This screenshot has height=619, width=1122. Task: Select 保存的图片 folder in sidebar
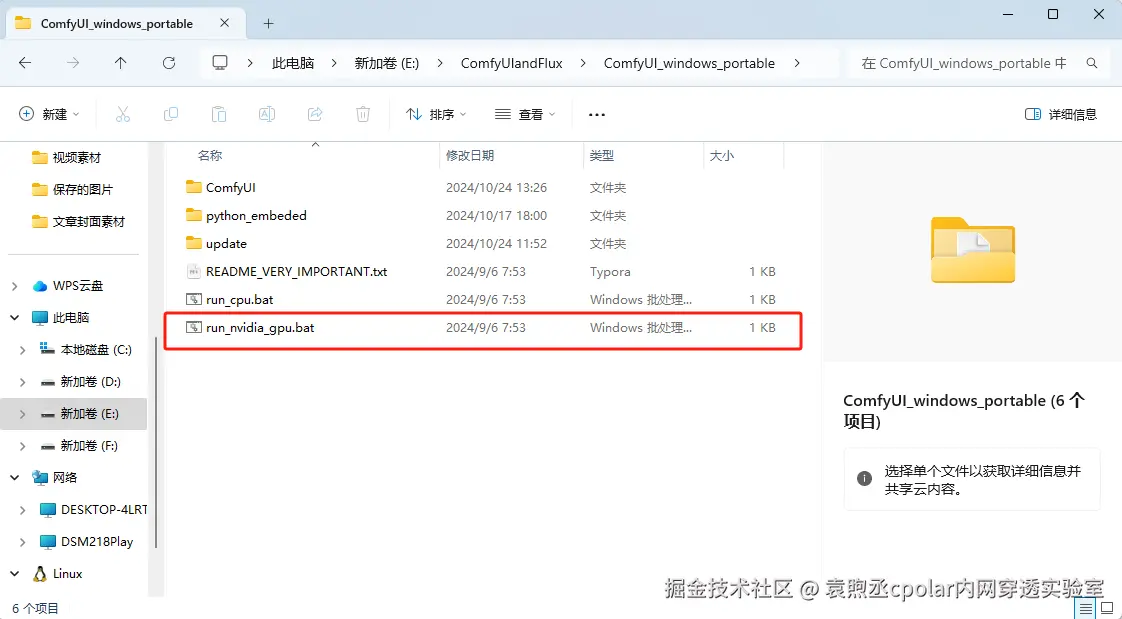click(72, 190)
